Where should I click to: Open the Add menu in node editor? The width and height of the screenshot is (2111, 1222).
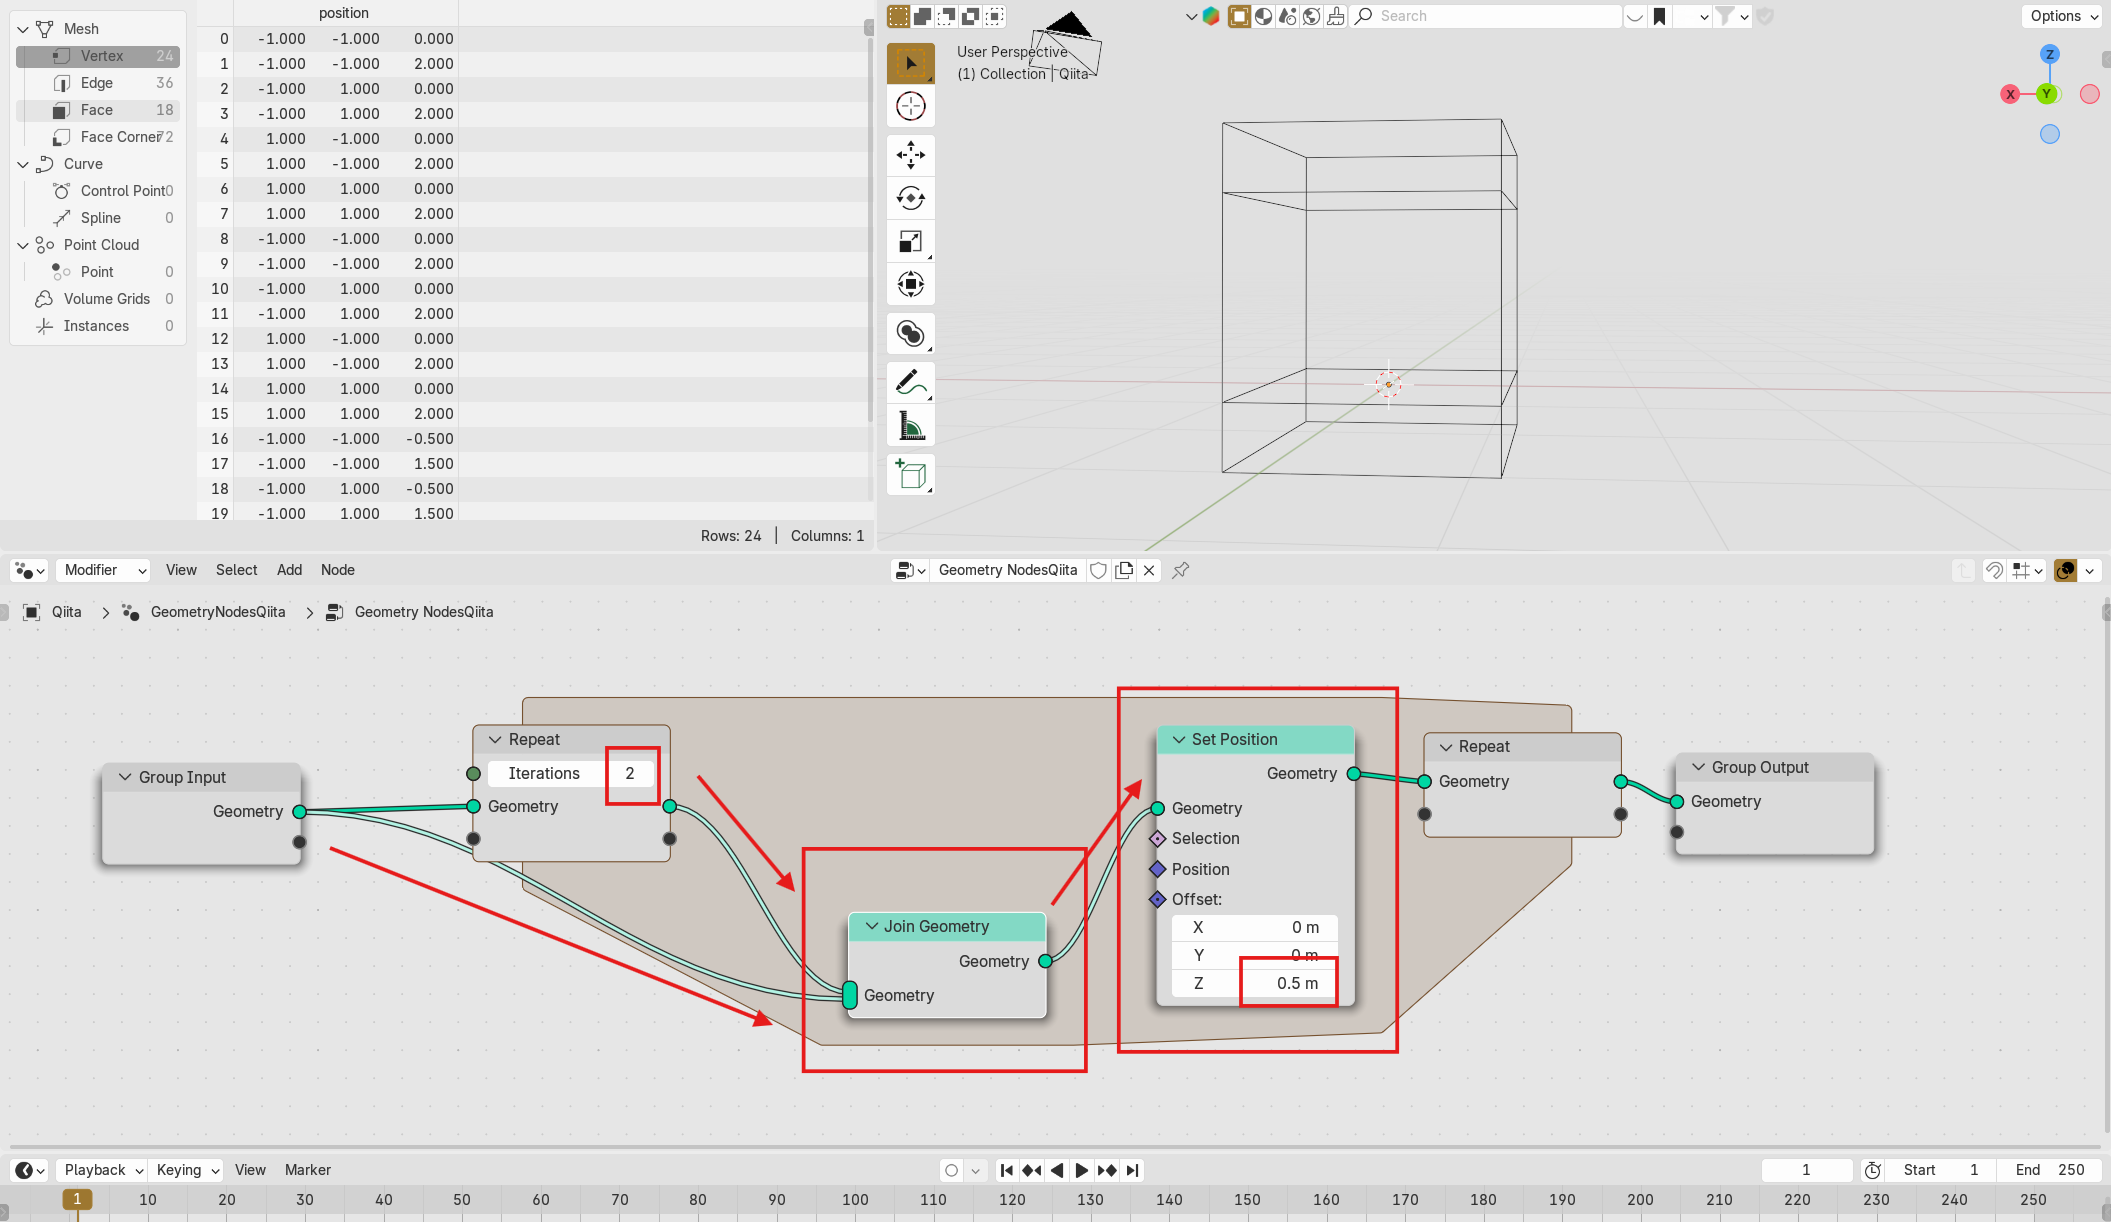click(289, 570)
